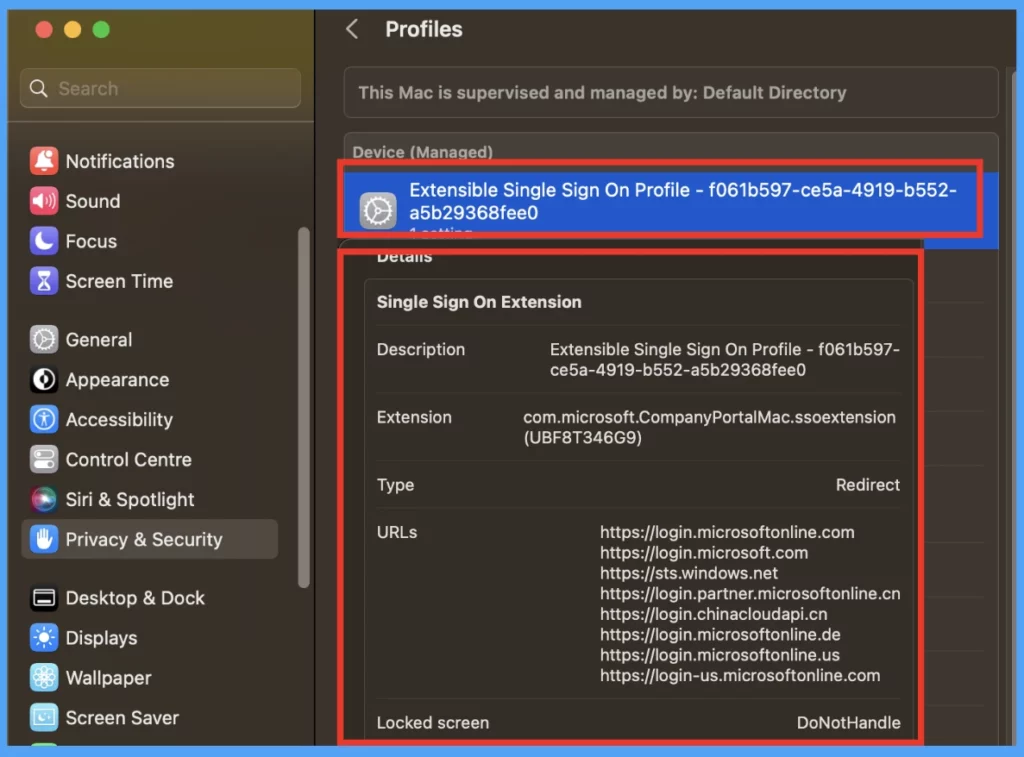Viewport: 1024px width, 757px height.
Task: Click the Control Centre toggles icon
Action: 44,460
